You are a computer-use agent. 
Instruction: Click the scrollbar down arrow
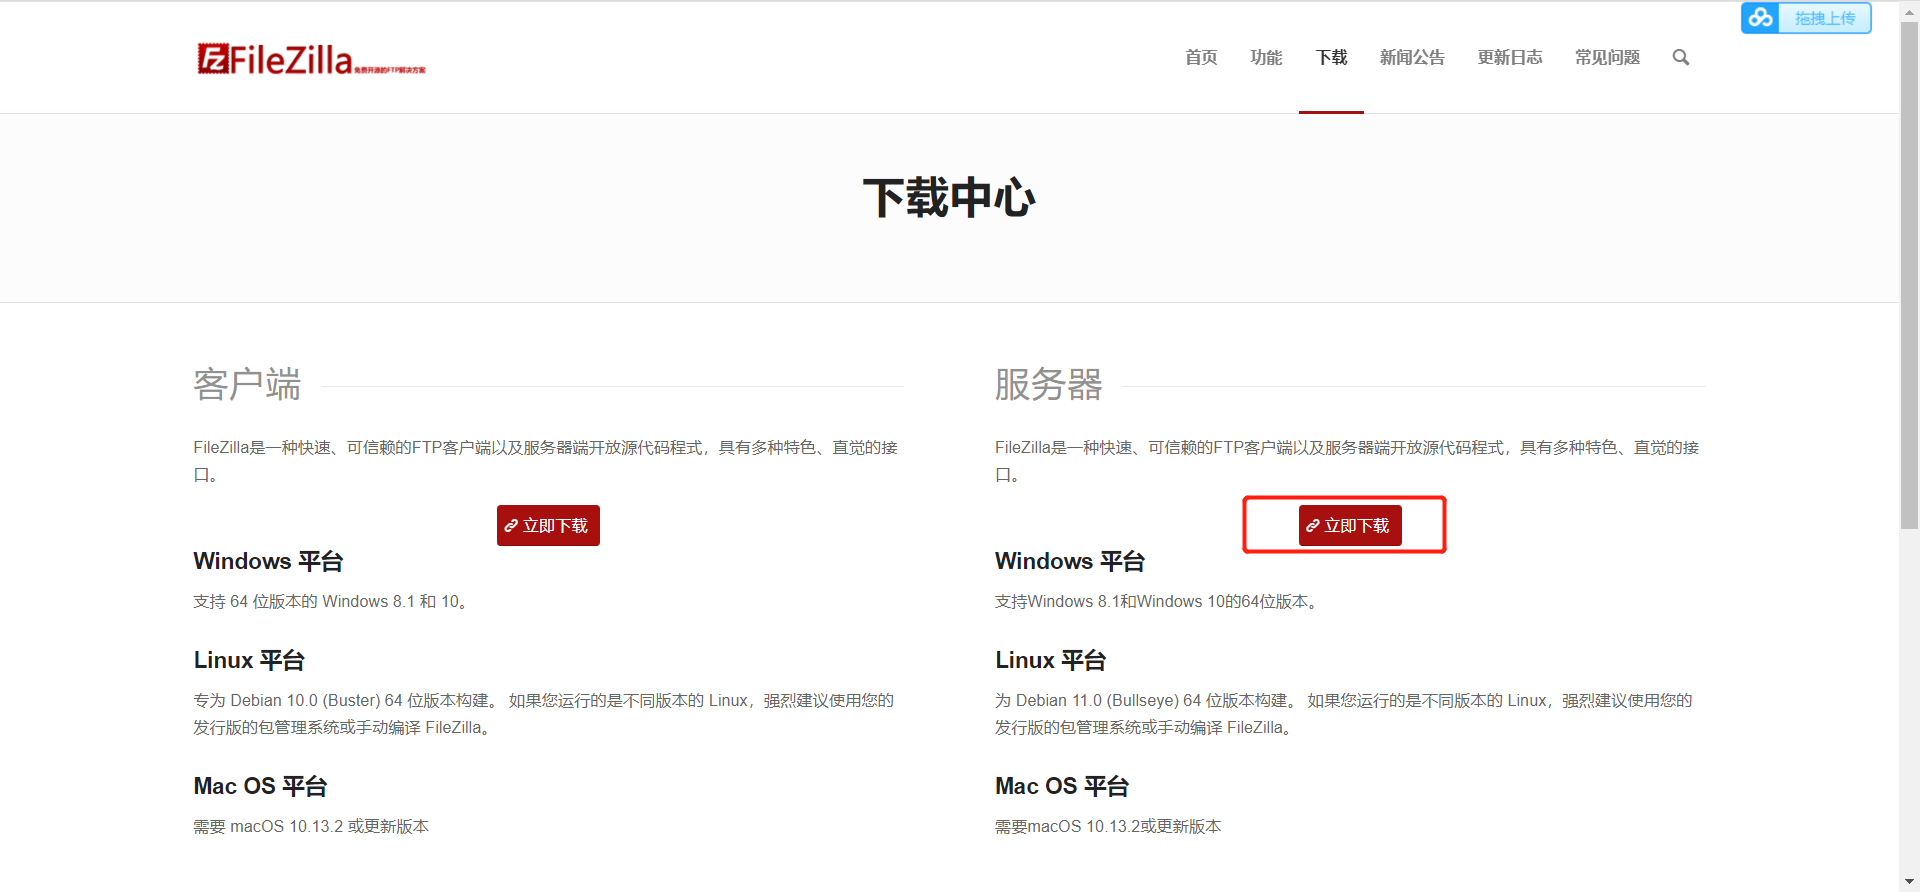tap(1910, 882)
